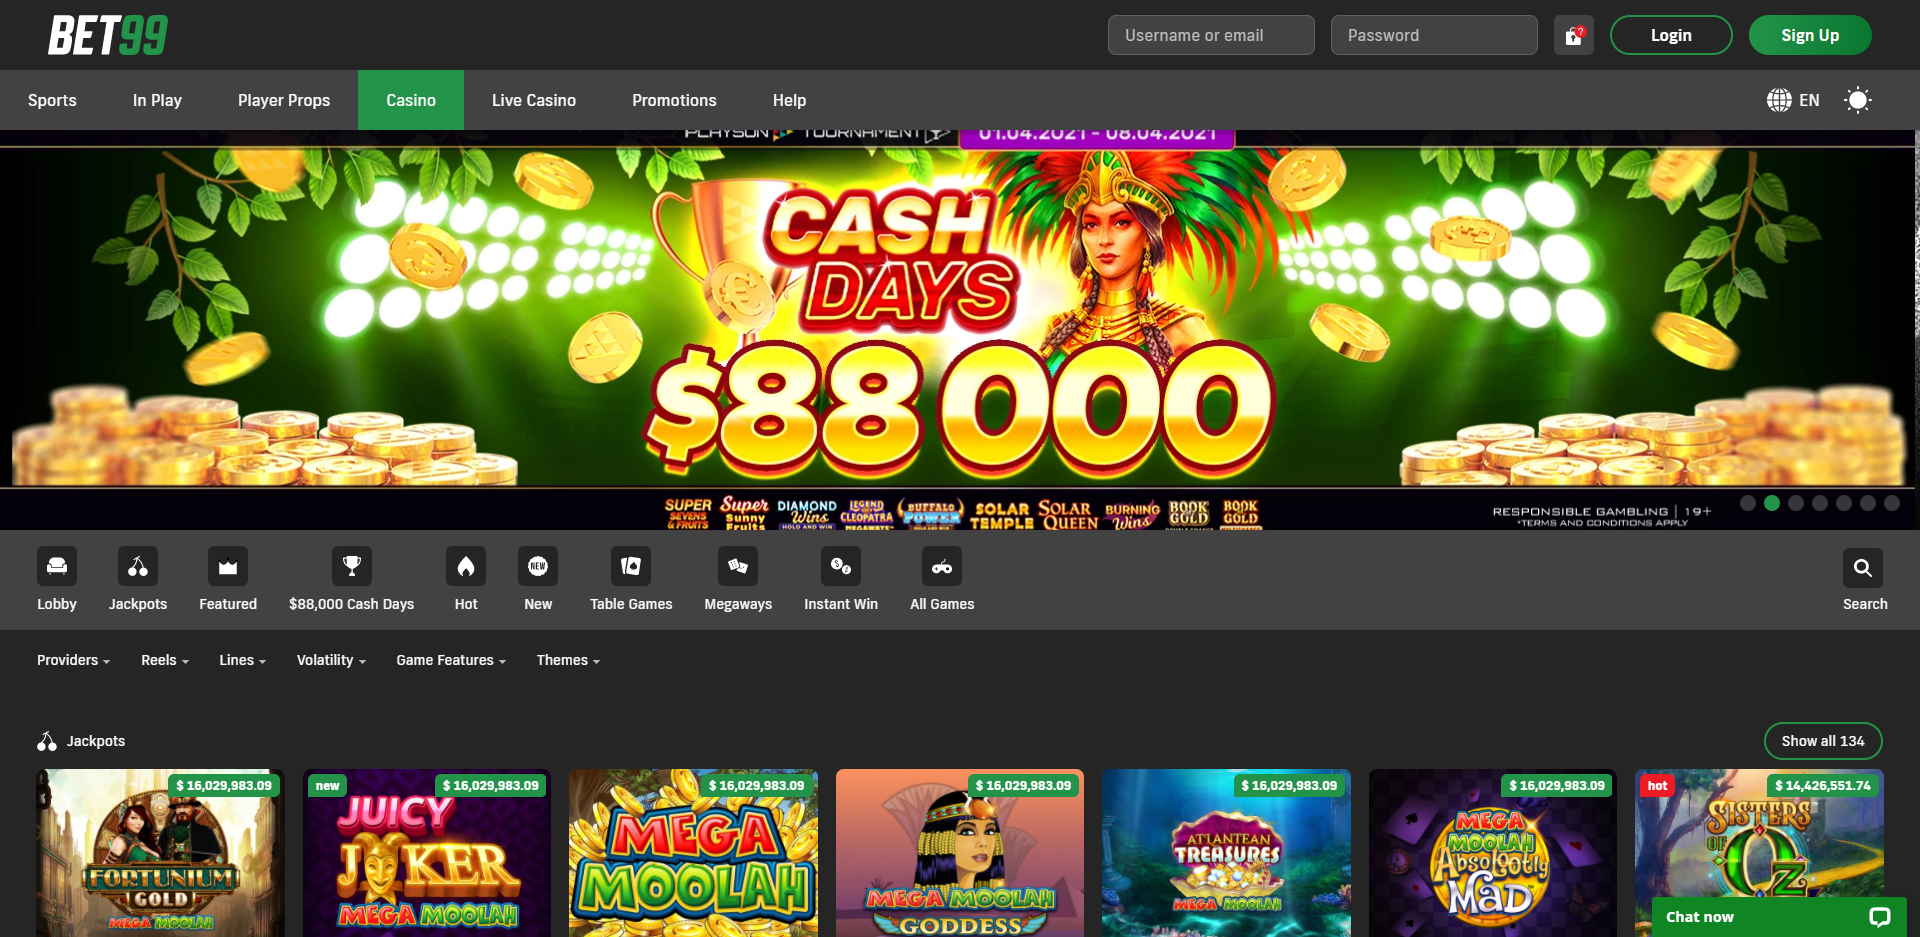
Task: Open the gift notifications icon
Action: 1574,35
